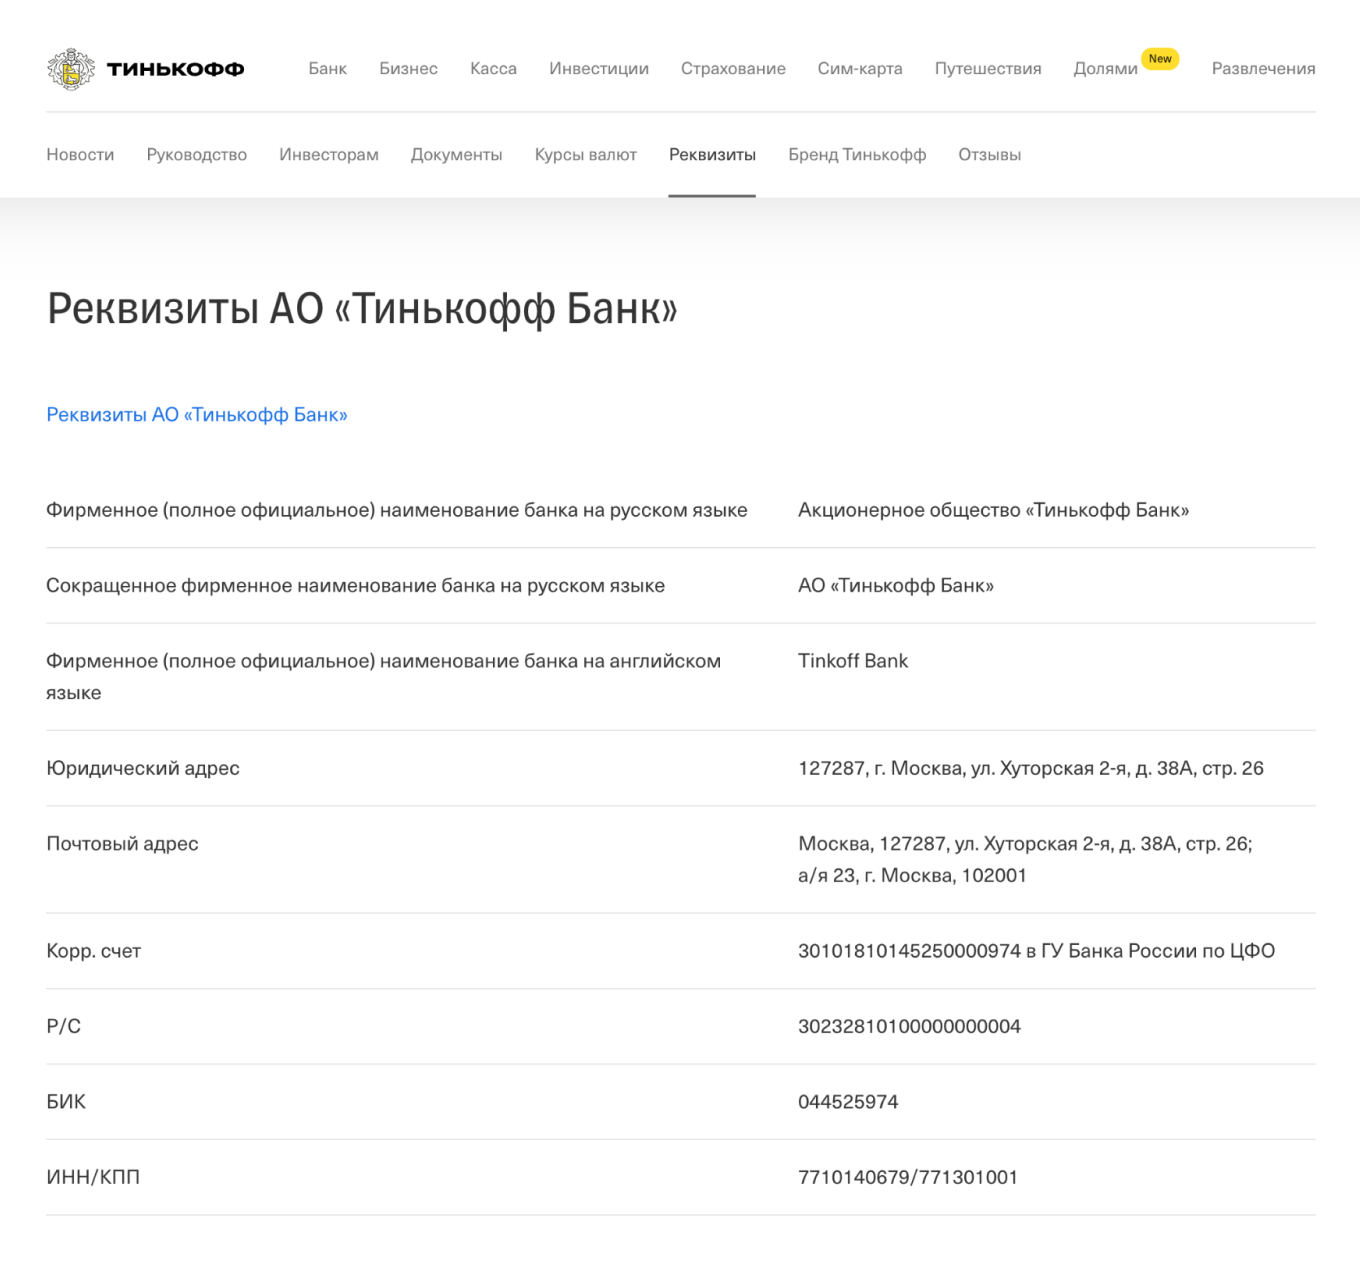The image size is (1360, 1278).
Task: Go to the Отзывы tab
Action: click(989, 155)
